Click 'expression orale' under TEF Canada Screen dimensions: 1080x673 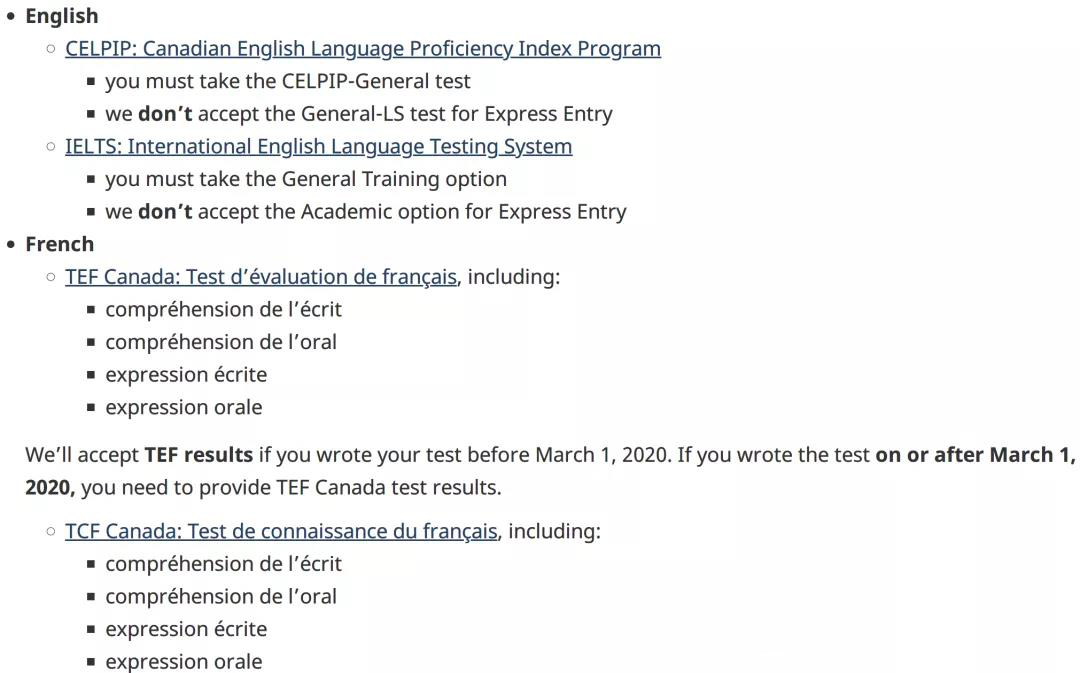[184, 408]
